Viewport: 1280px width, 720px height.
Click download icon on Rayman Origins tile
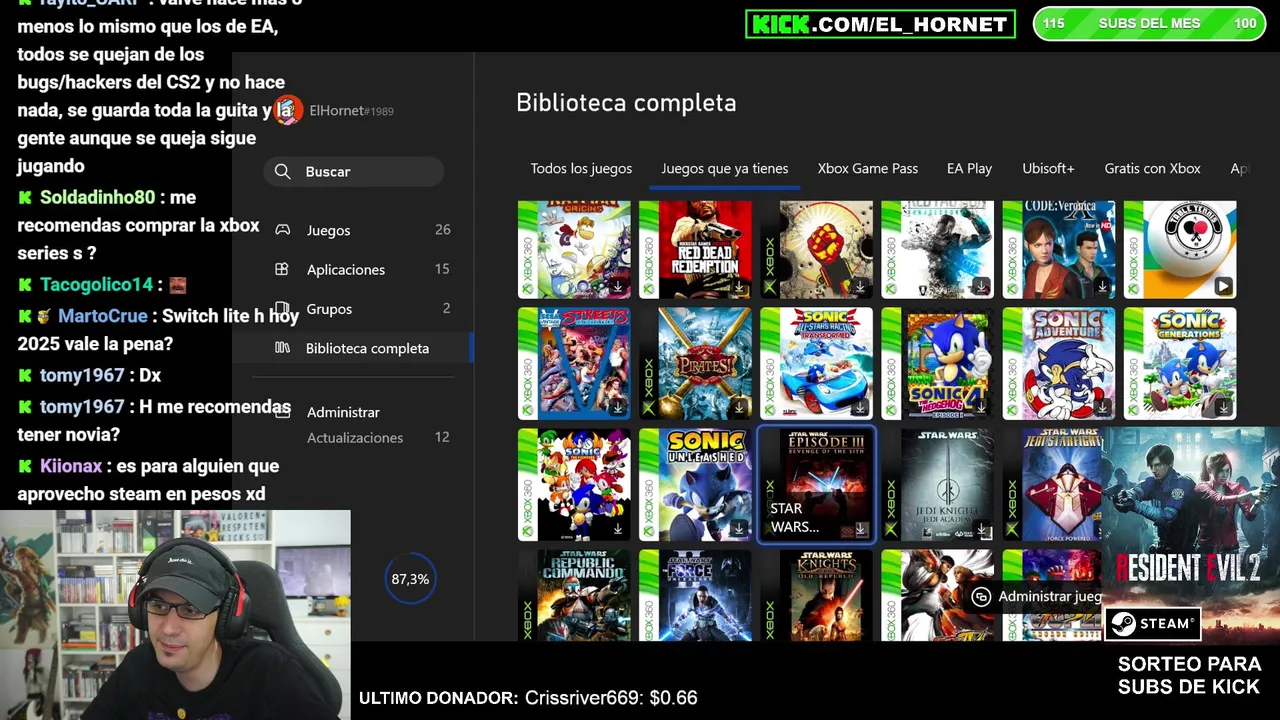point(618,287)
